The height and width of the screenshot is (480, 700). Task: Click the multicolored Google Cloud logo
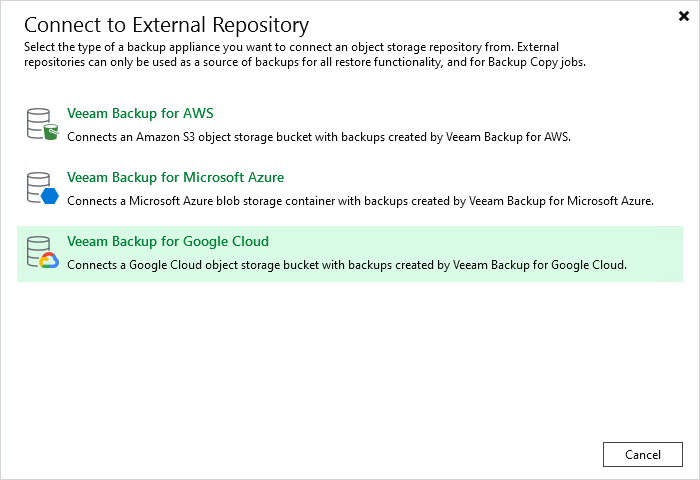coord(49,260)
